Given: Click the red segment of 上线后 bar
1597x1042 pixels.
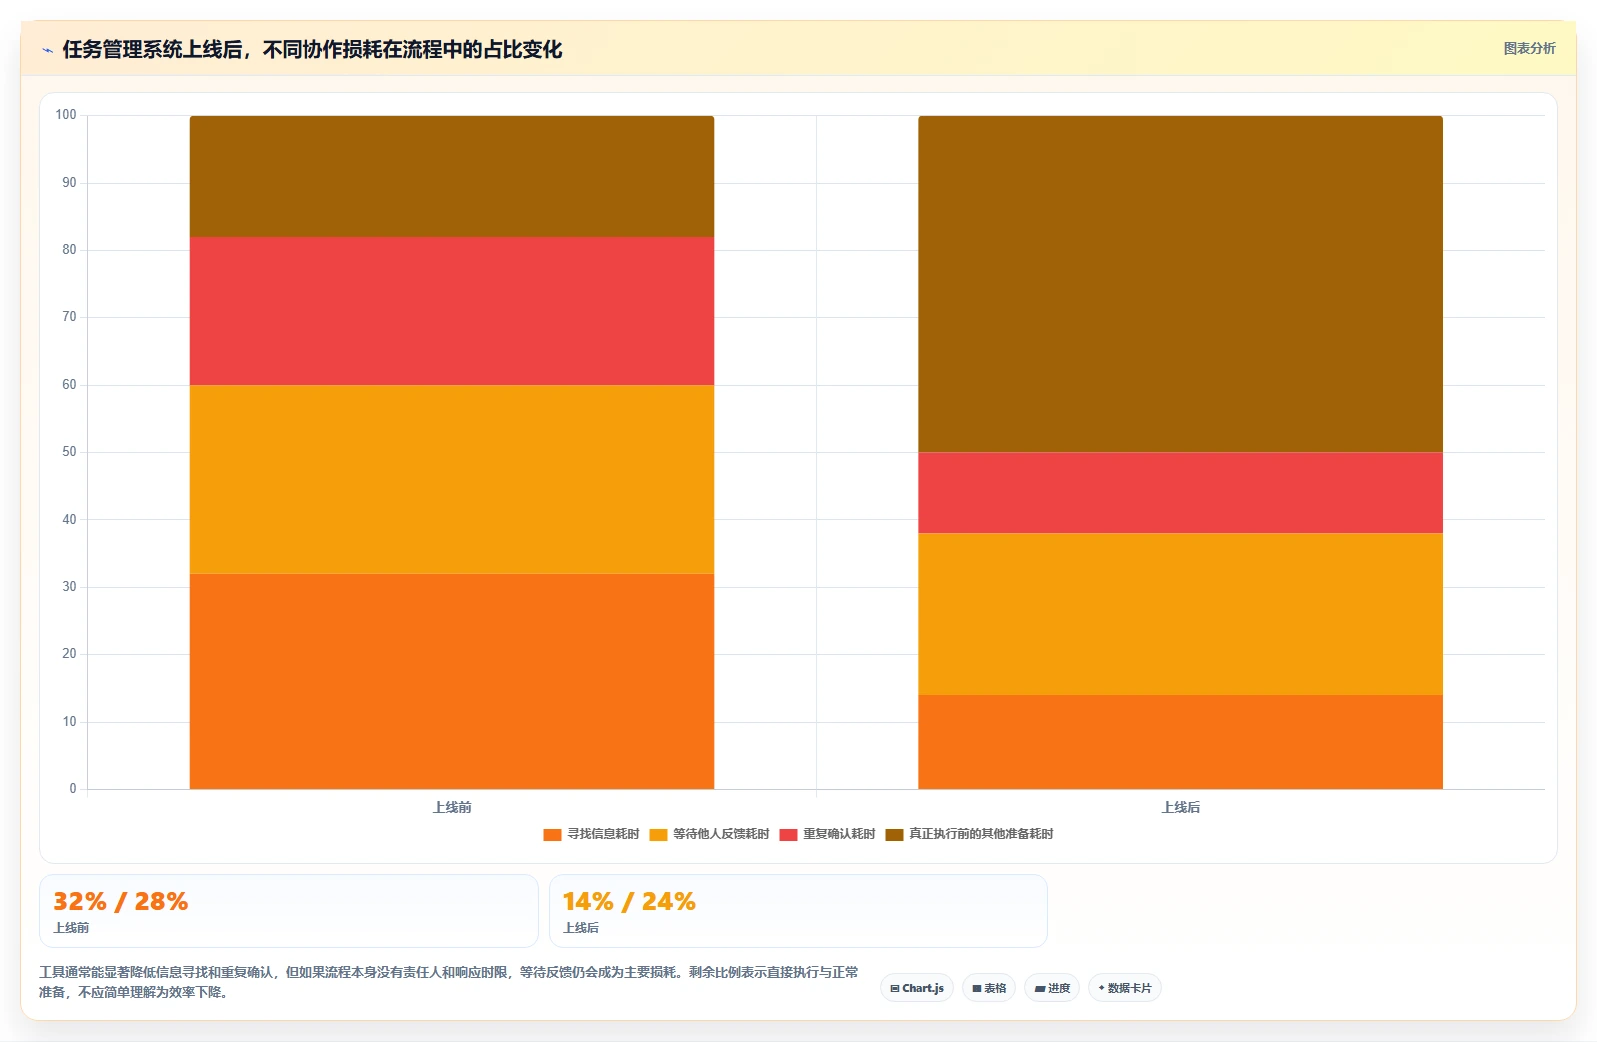Looking at the screenshot, I should pyautogui.click(x=1180, y=493).
